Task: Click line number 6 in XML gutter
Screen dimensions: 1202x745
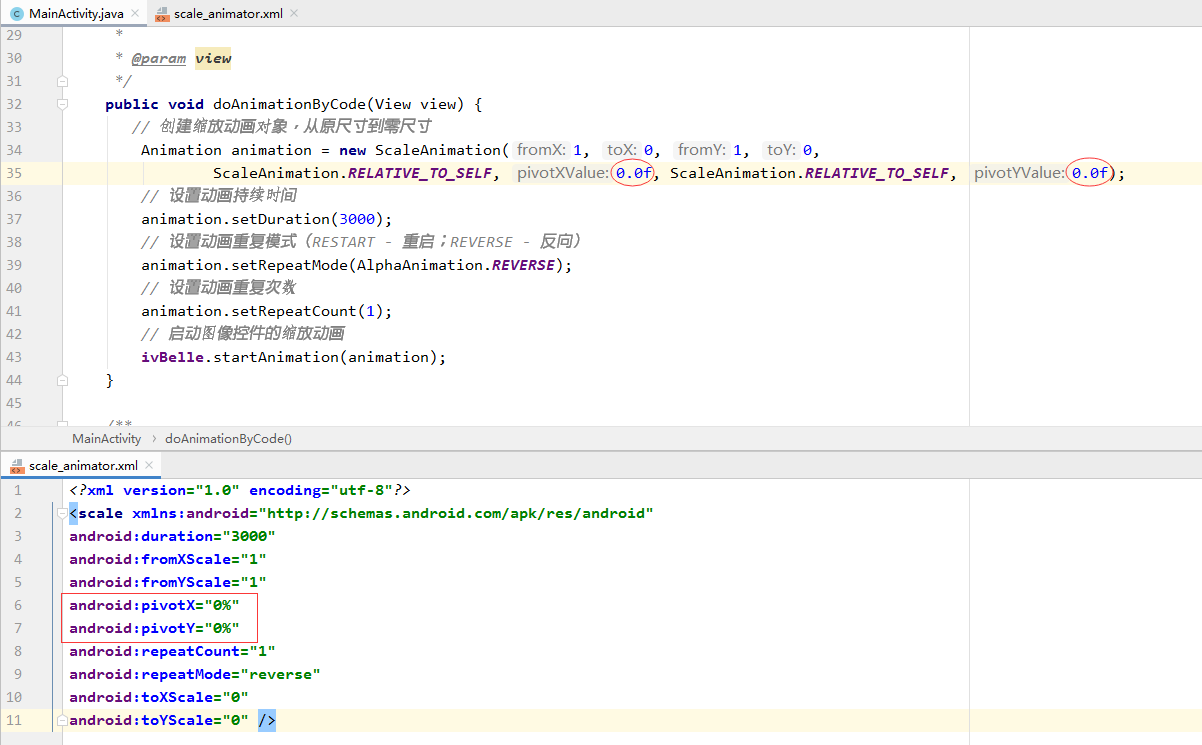Action: (x=17, y=605)
